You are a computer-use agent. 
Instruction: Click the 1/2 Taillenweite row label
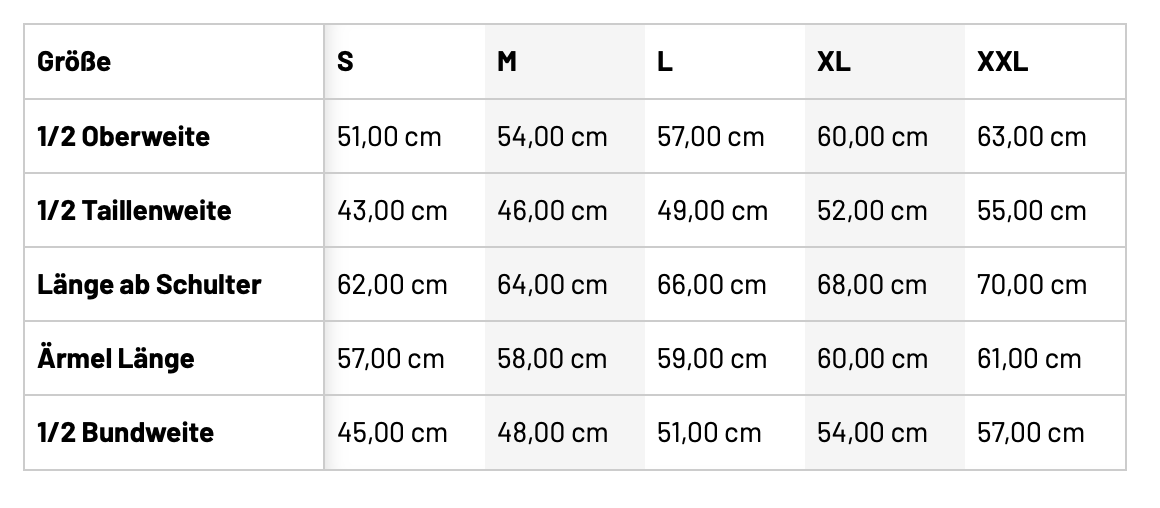(134, 210)
